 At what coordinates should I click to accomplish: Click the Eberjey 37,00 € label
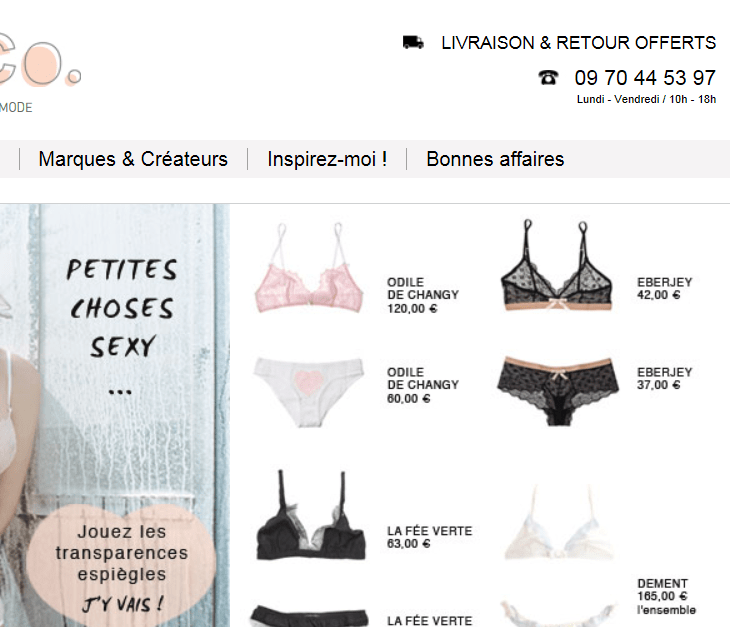(x=665, y=378)
